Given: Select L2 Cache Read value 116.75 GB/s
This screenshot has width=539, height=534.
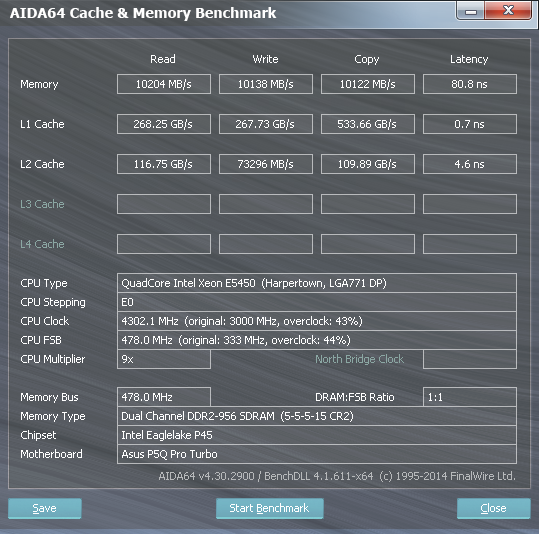Looking at the screenshot, I should [164, 164].
